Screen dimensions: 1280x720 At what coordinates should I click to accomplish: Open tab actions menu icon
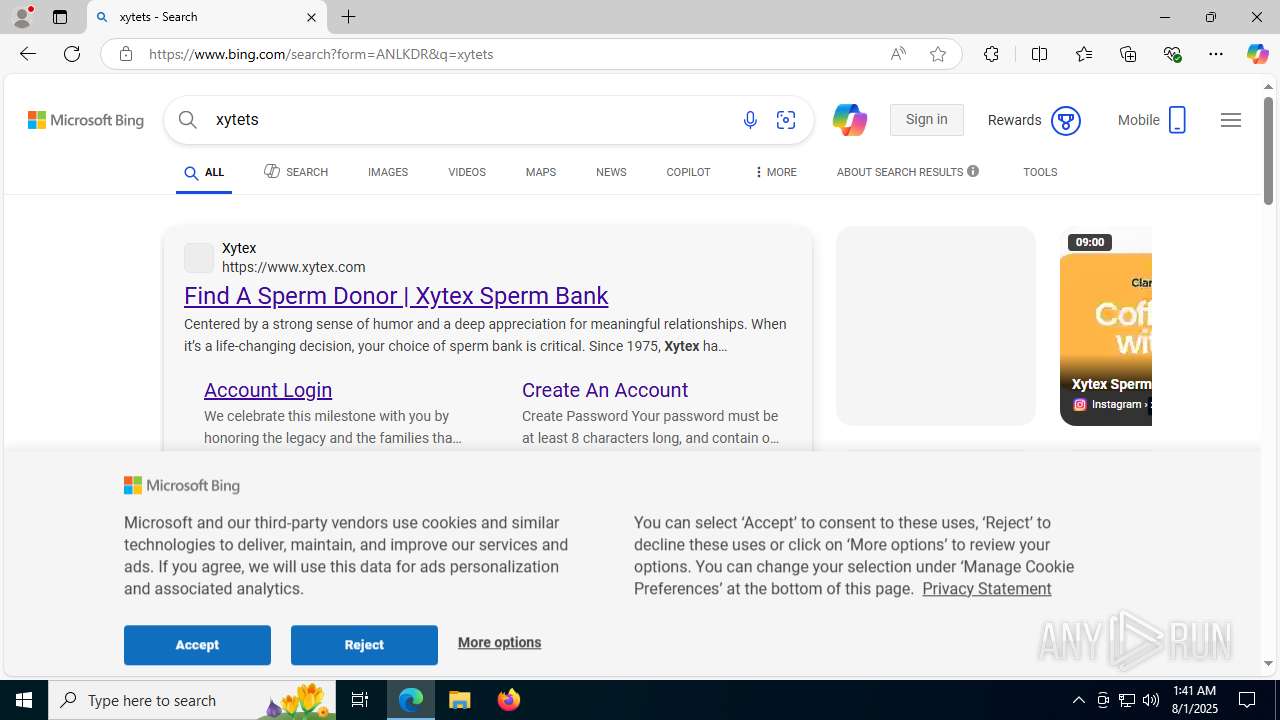coord(60,17)
